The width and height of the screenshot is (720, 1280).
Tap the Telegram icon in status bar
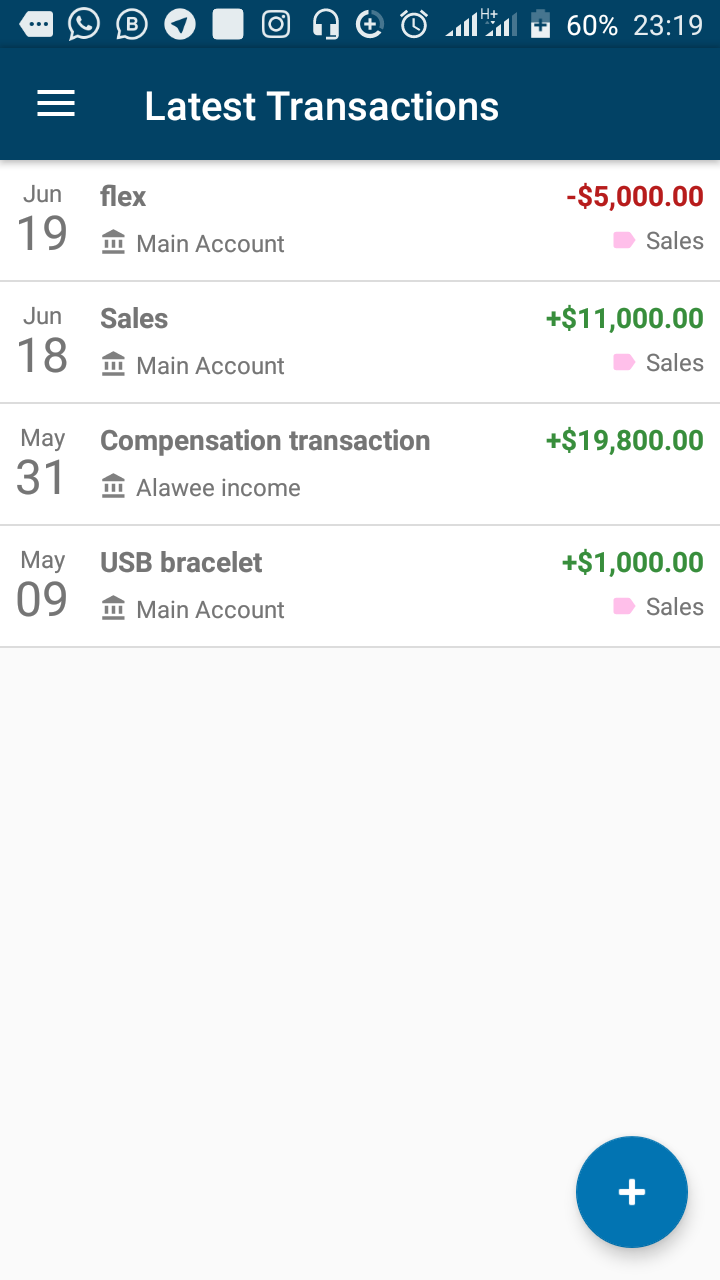[180, 24]
